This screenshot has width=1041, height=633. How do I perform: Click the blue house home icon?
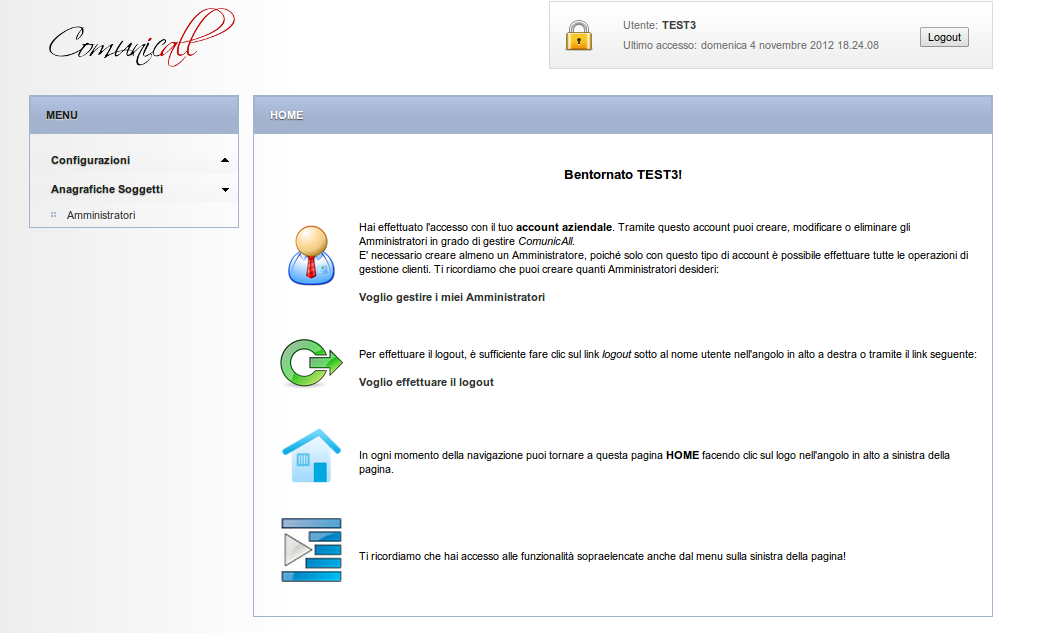311,456
